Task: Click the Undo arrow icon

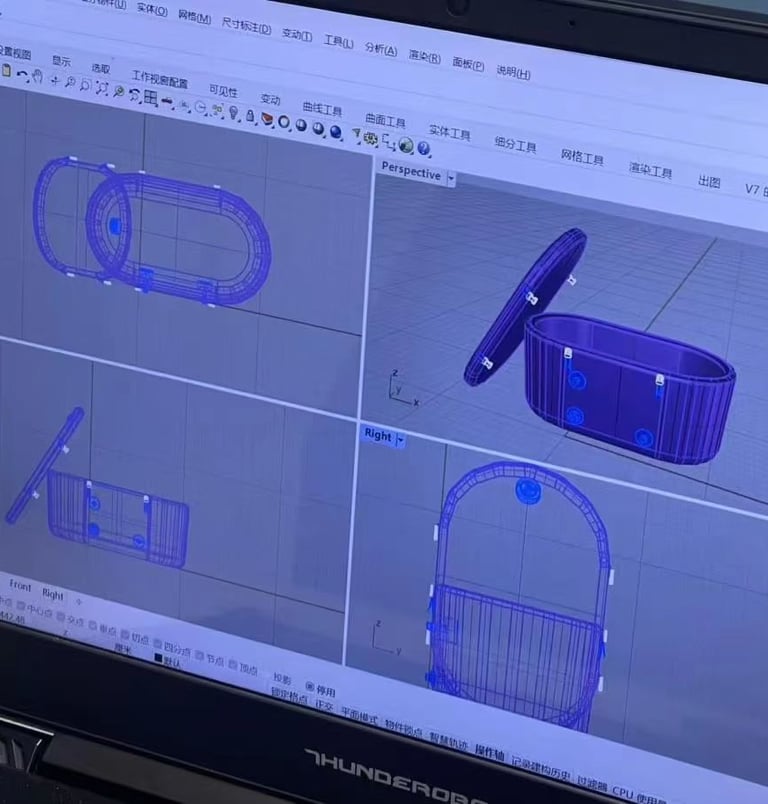Action: click(x=22, y=75)
